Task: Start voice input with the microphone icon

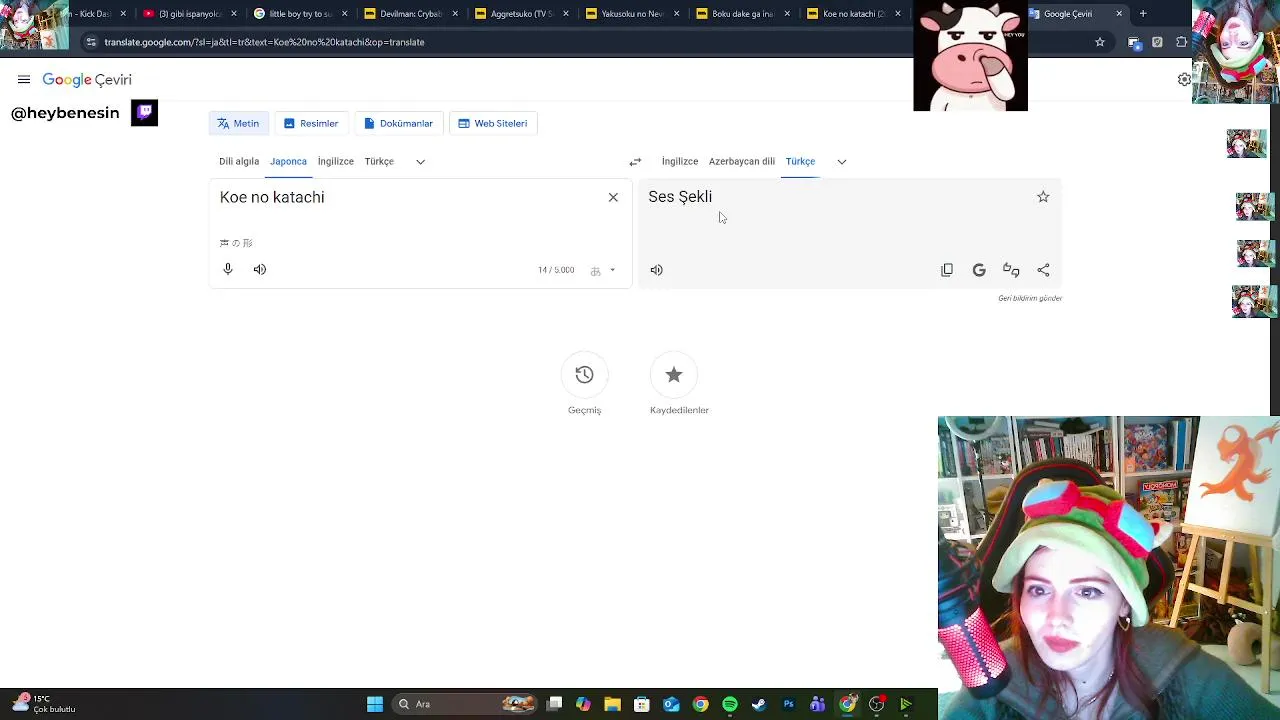Action: [x=228, y=269]
